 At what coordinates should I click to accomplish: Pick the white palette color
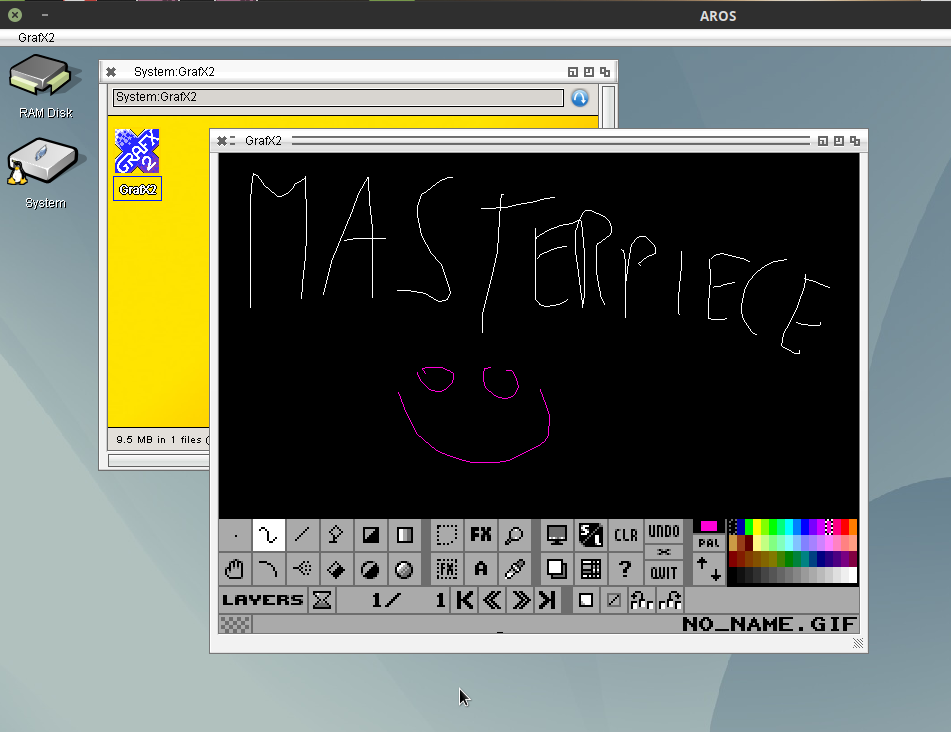tap(852, 575)
